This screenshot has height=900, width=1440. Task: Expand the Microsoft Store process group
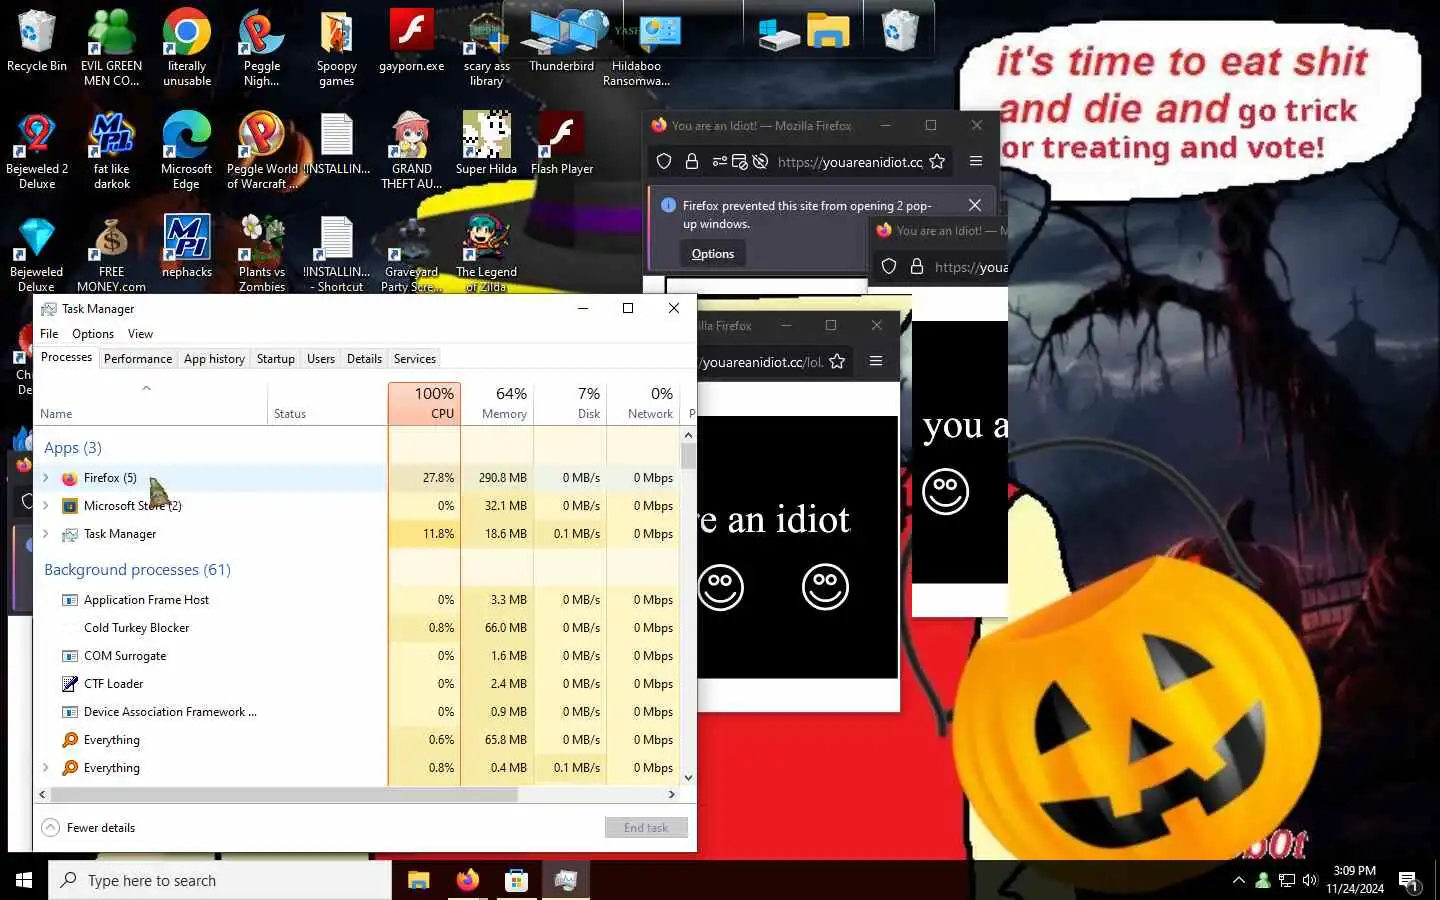coord(45,506)
